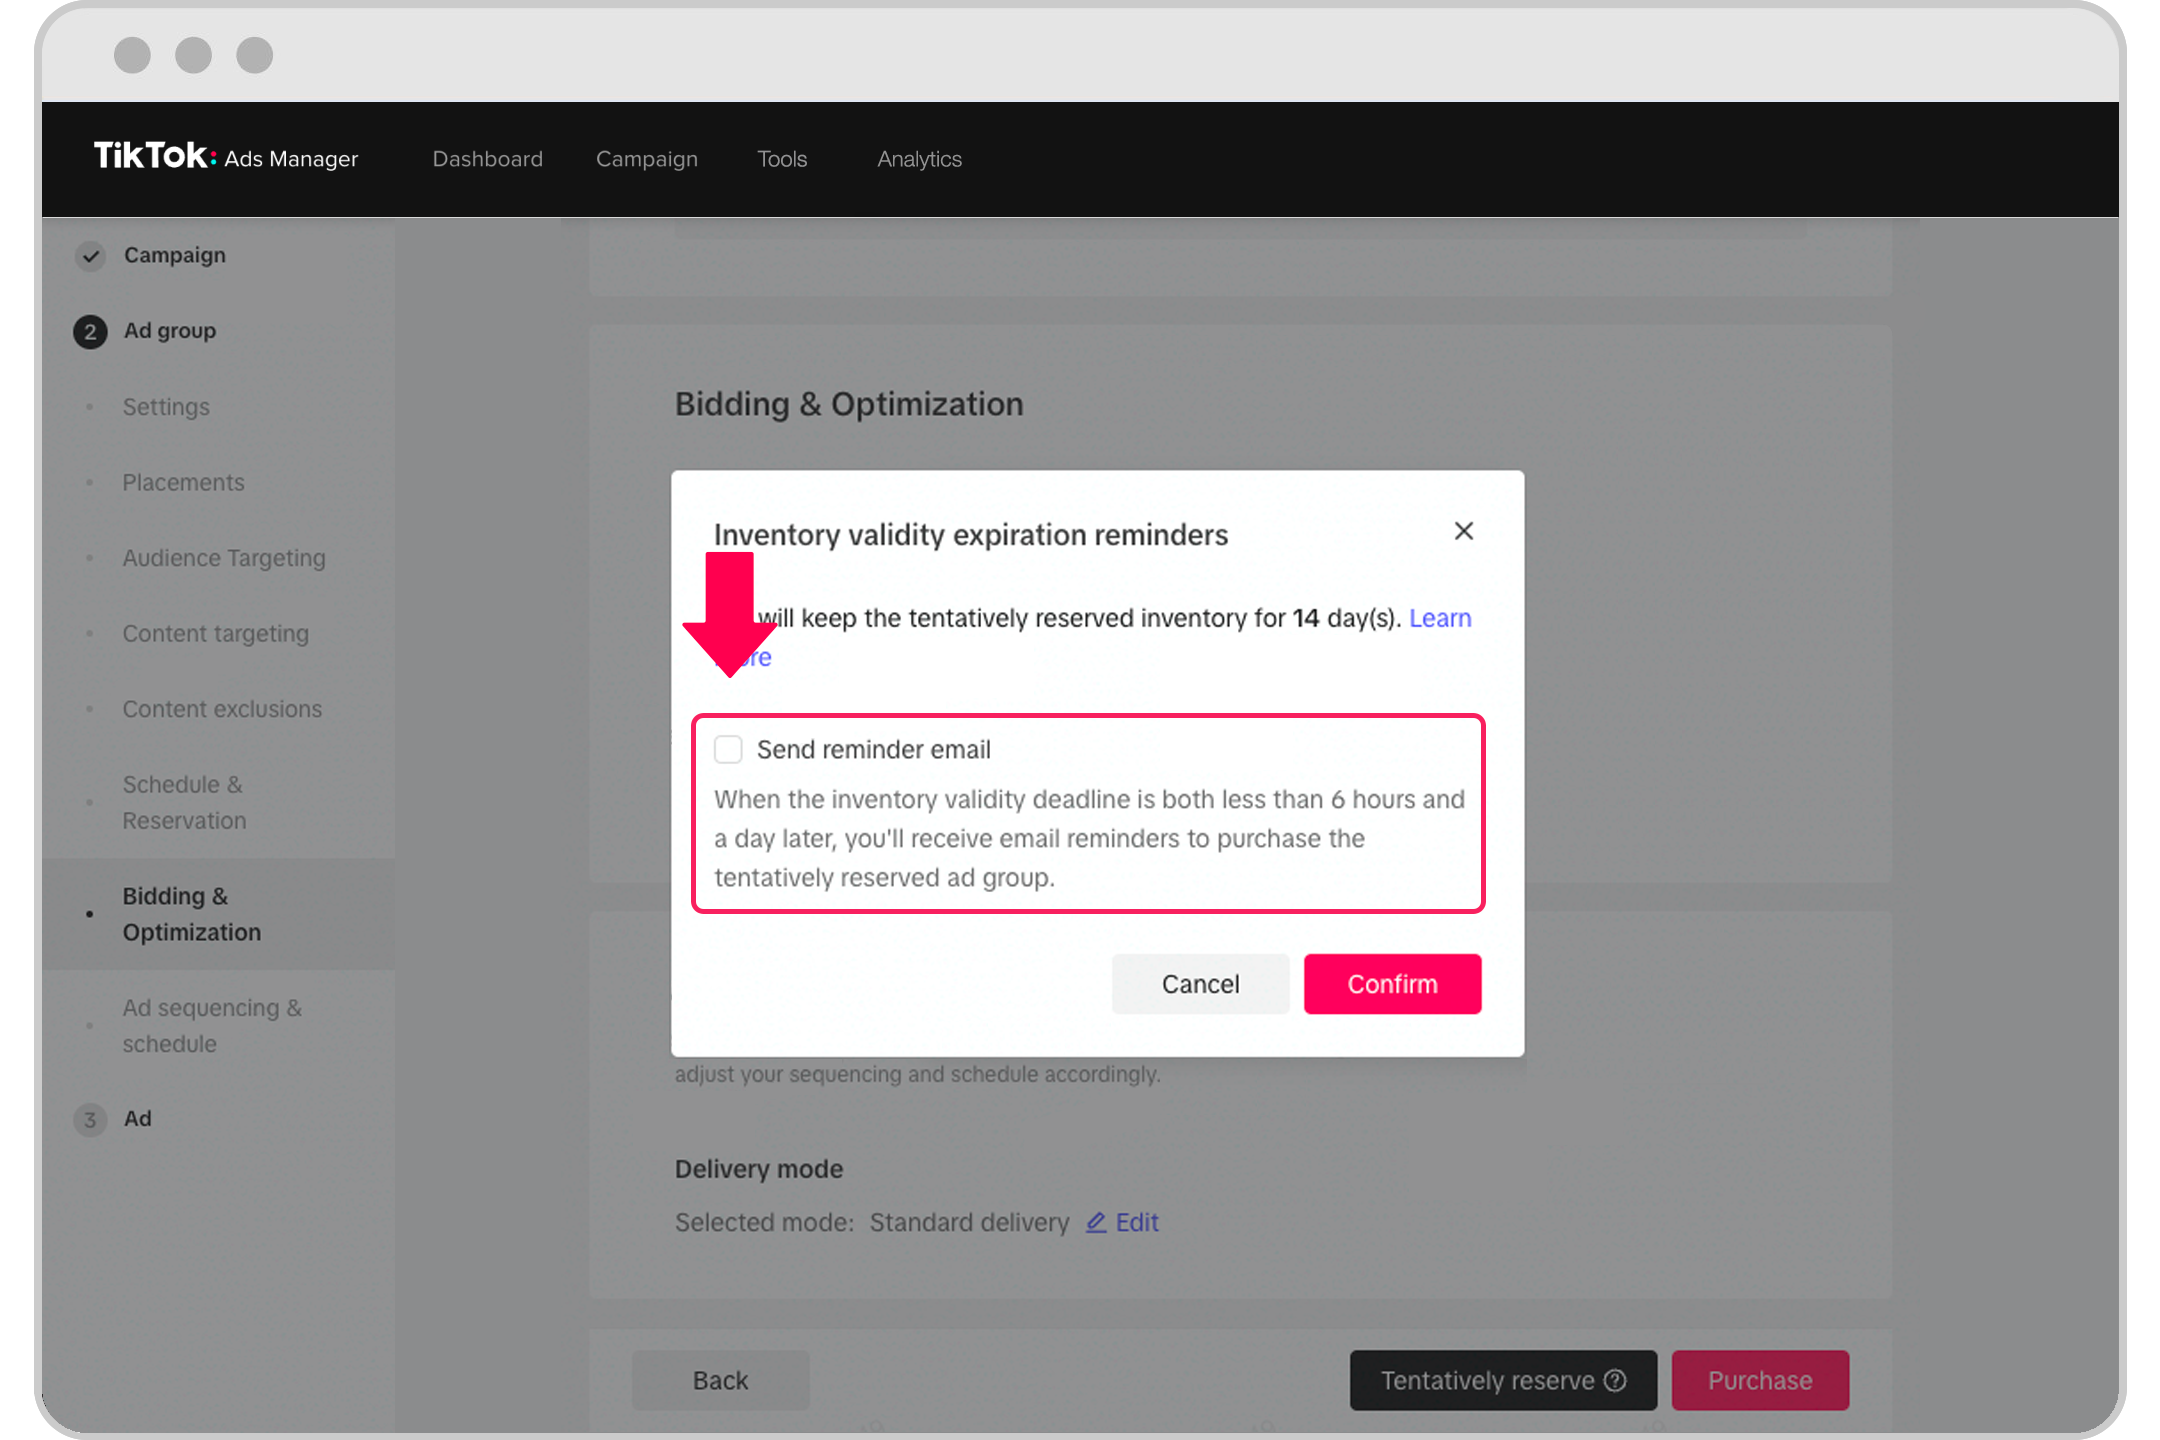
Task: Click the Settings sidebar item
Action: (x=166, y=405)
